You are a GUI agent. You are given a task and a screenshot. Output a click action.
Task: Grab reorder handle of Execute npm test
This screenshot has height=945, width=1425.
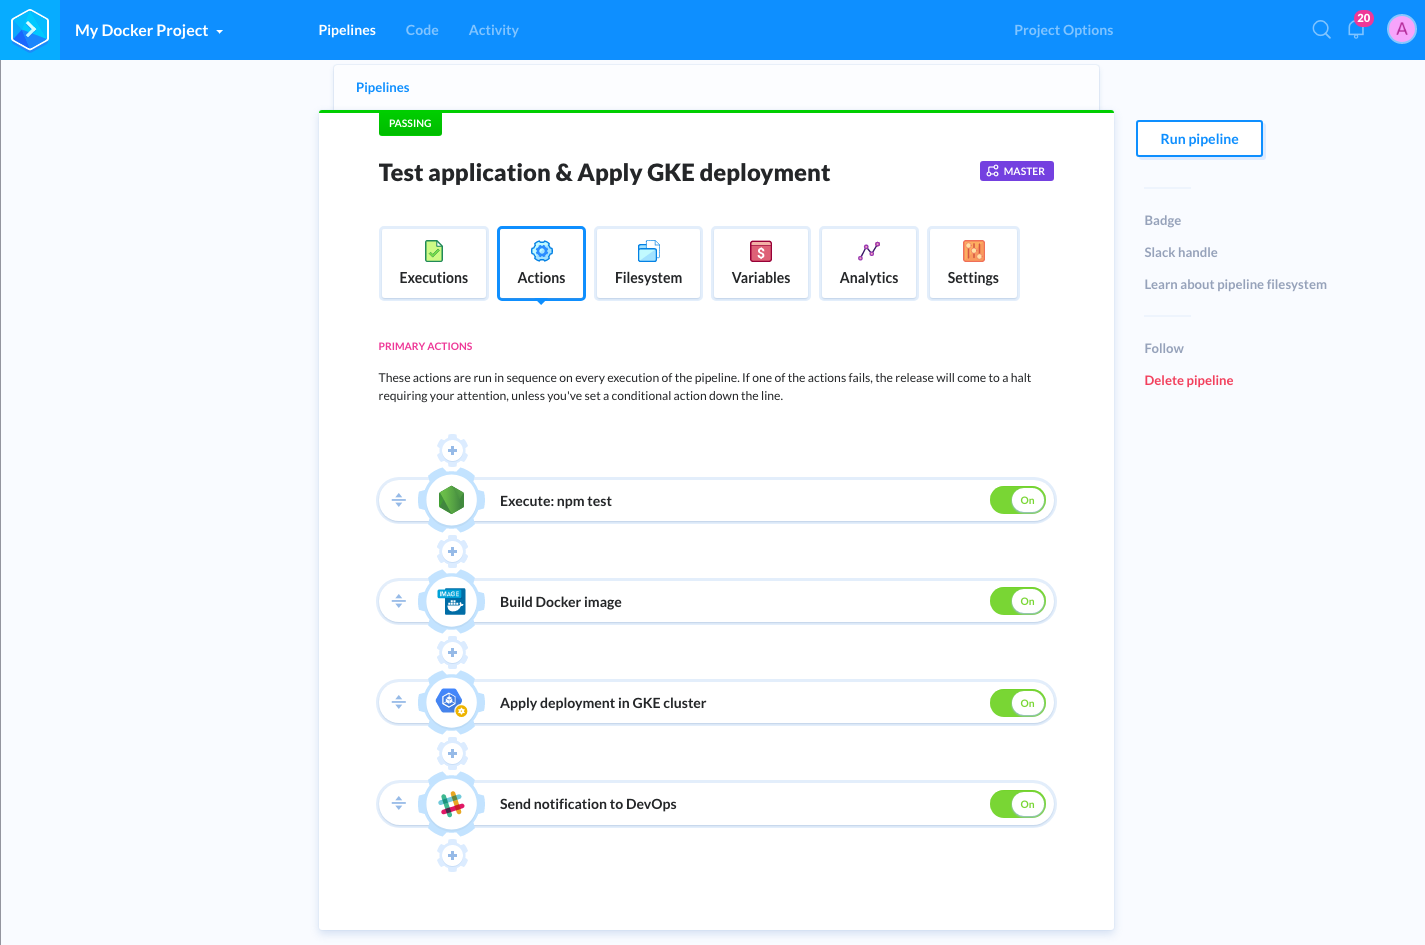[399, 500]
